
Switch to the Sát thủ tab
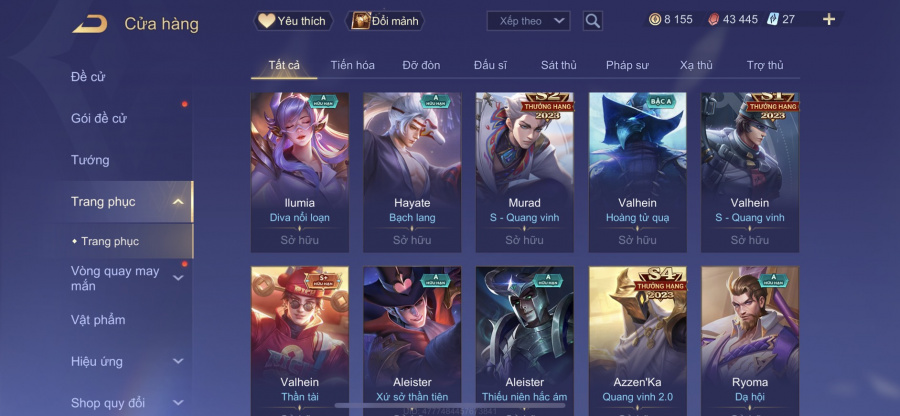pyautogui.click(x=558, y=65)
